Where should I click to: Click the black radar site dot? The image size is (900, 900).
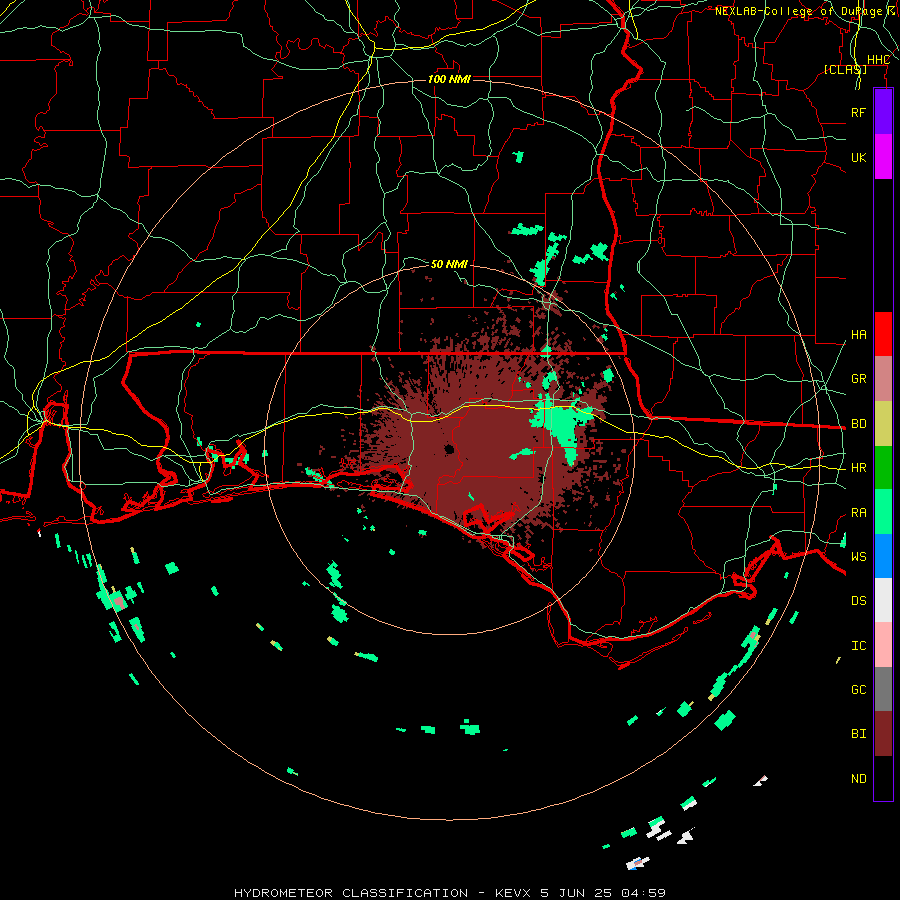[x=449, y=449]
